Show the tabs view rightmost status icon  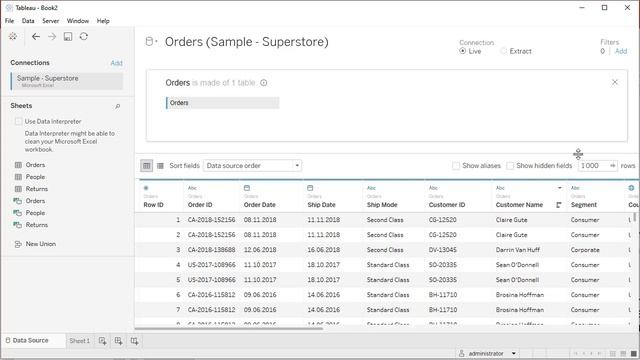633,353
